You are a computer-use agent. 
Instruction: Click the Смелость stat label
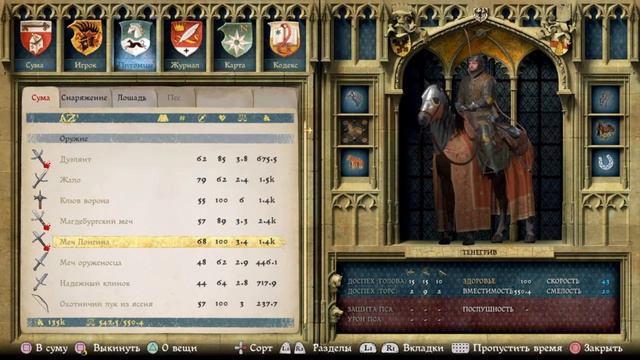pos(563,291)
